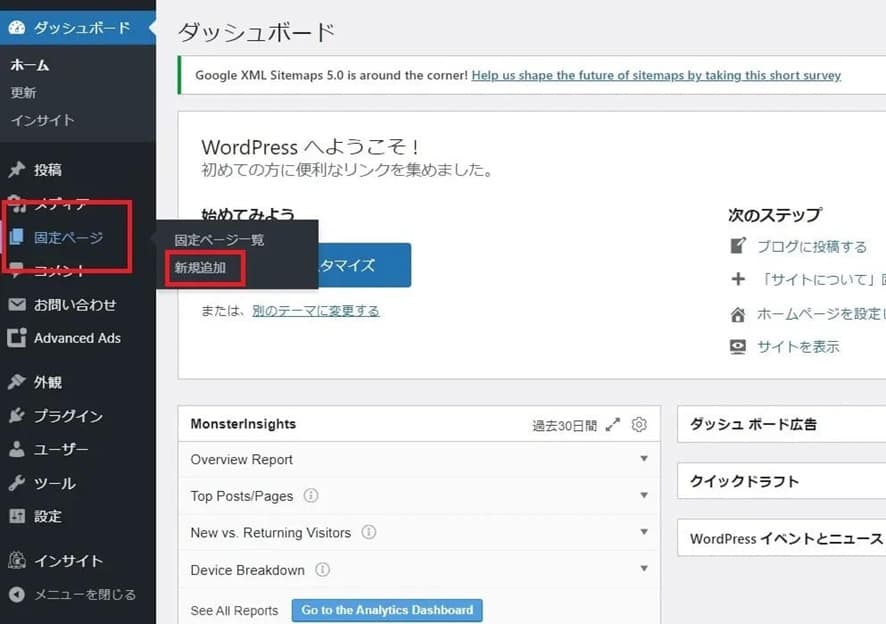Expand New vs. Returning Visitors section arrow
The width and height of the screenshot is (886, 624).
pos(644,531)
